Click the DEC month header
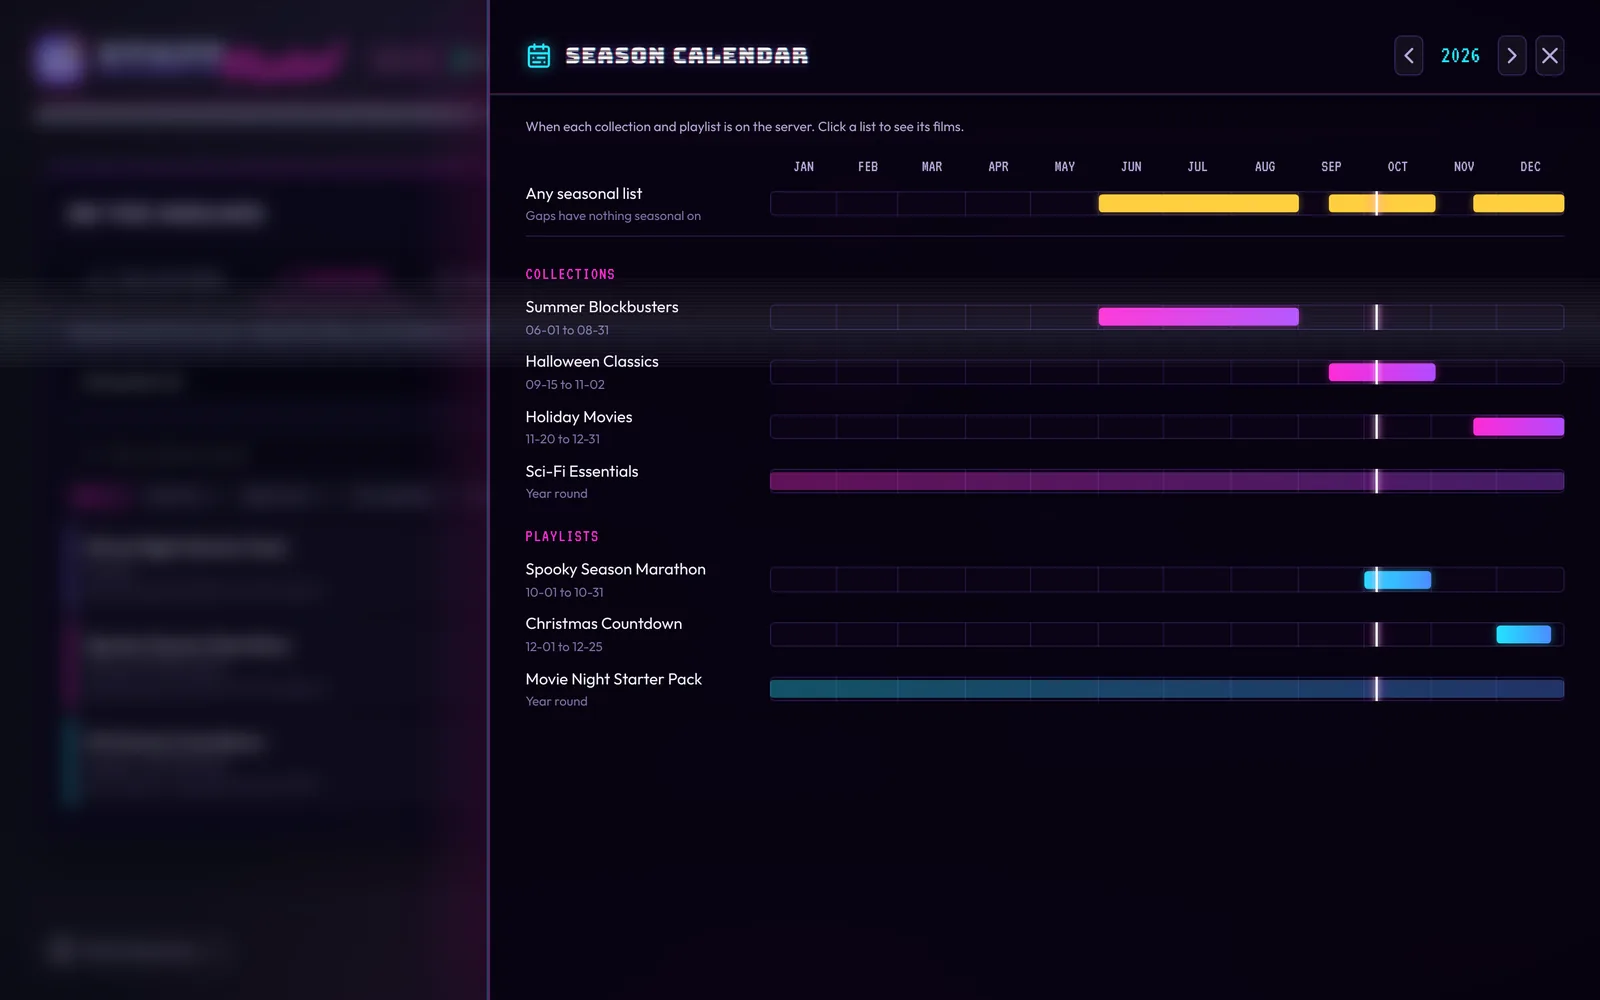 tap(1530, 167)
